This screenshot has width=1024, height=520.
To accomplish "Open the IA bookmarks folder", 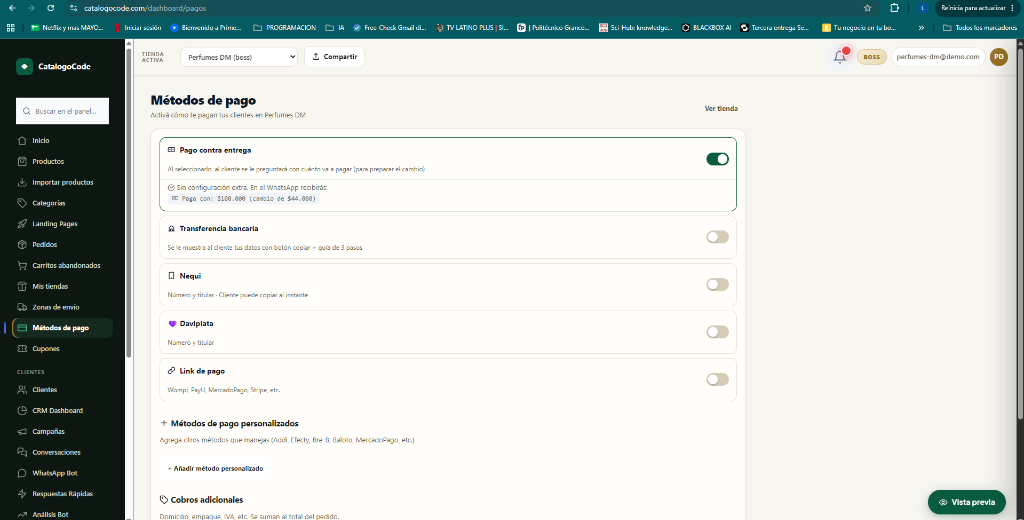I will pos(335,28).
